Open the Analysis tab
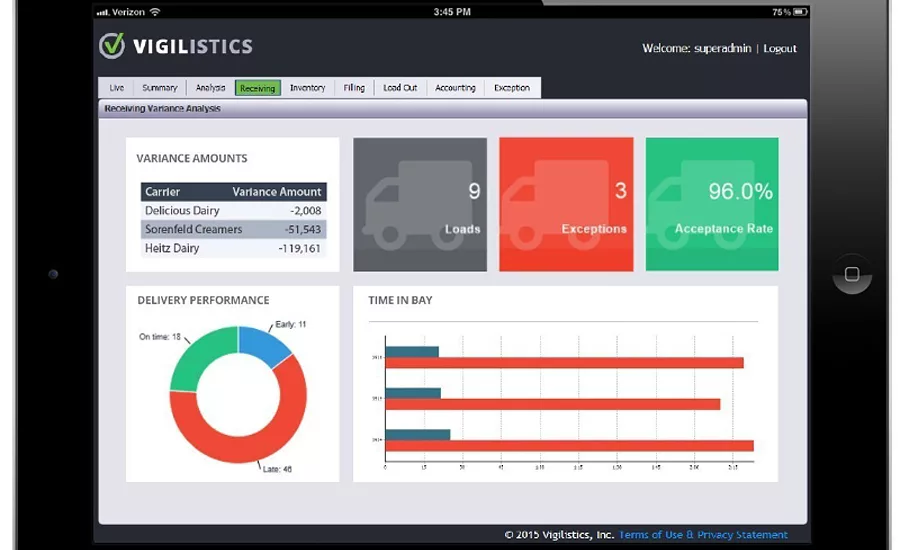Screen dimensions: 900x550 (210, 88)
